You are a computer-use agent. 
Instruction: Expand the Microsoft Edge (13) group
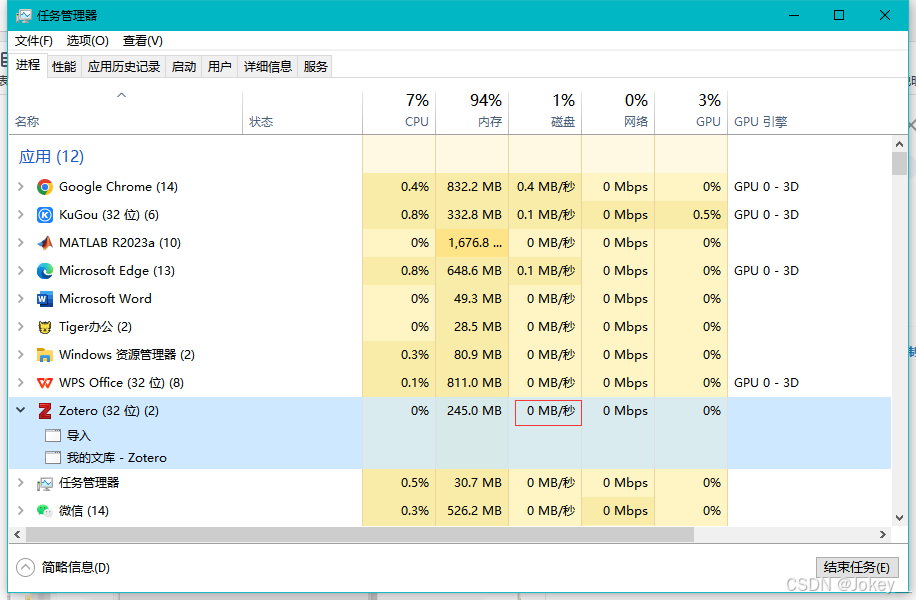(x=21, y=270)
